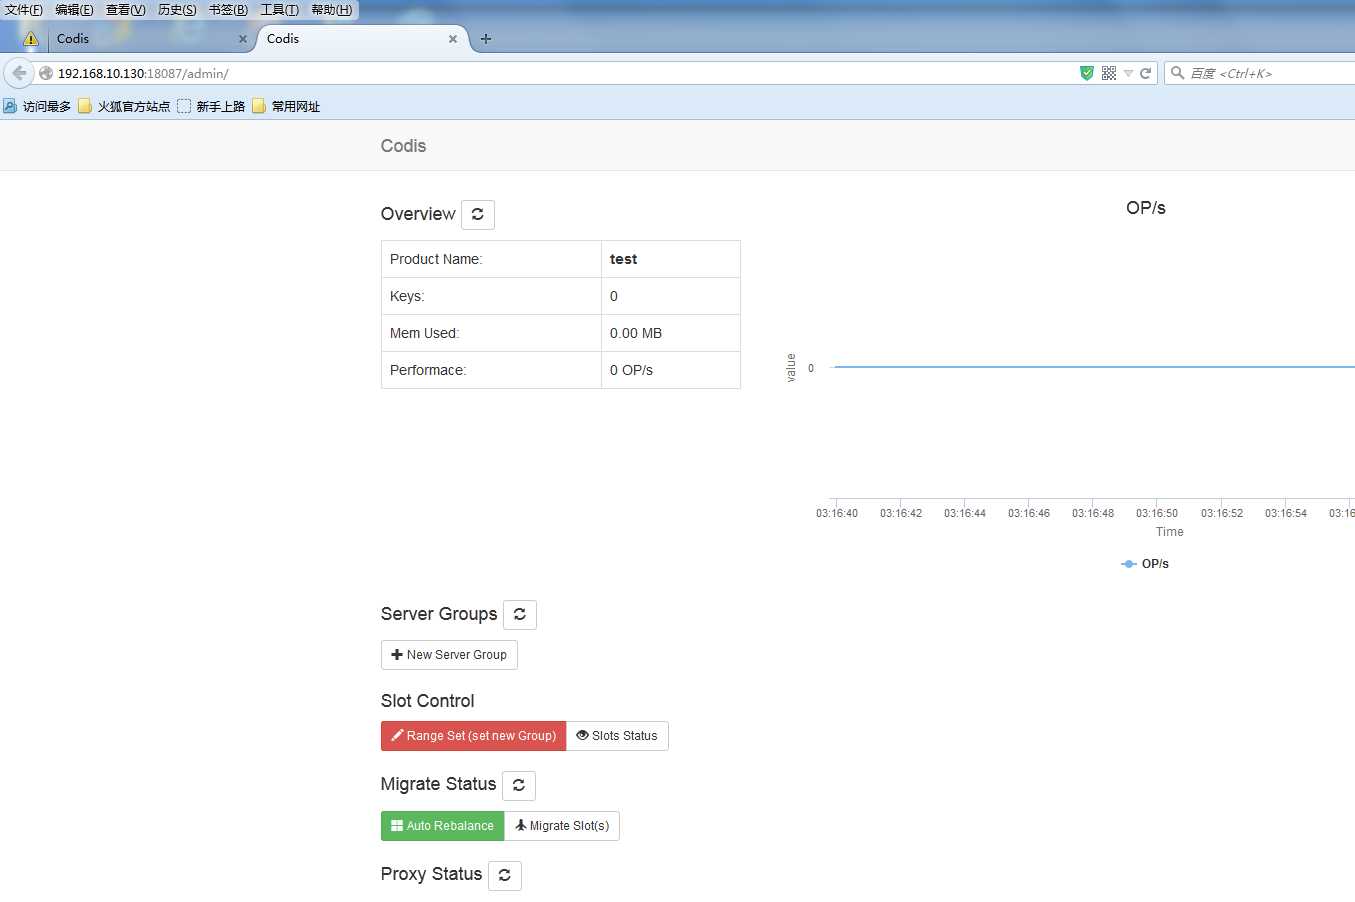Click the Mem Used value 0.00 MB
1355x902 pixels.
(636, 333)
